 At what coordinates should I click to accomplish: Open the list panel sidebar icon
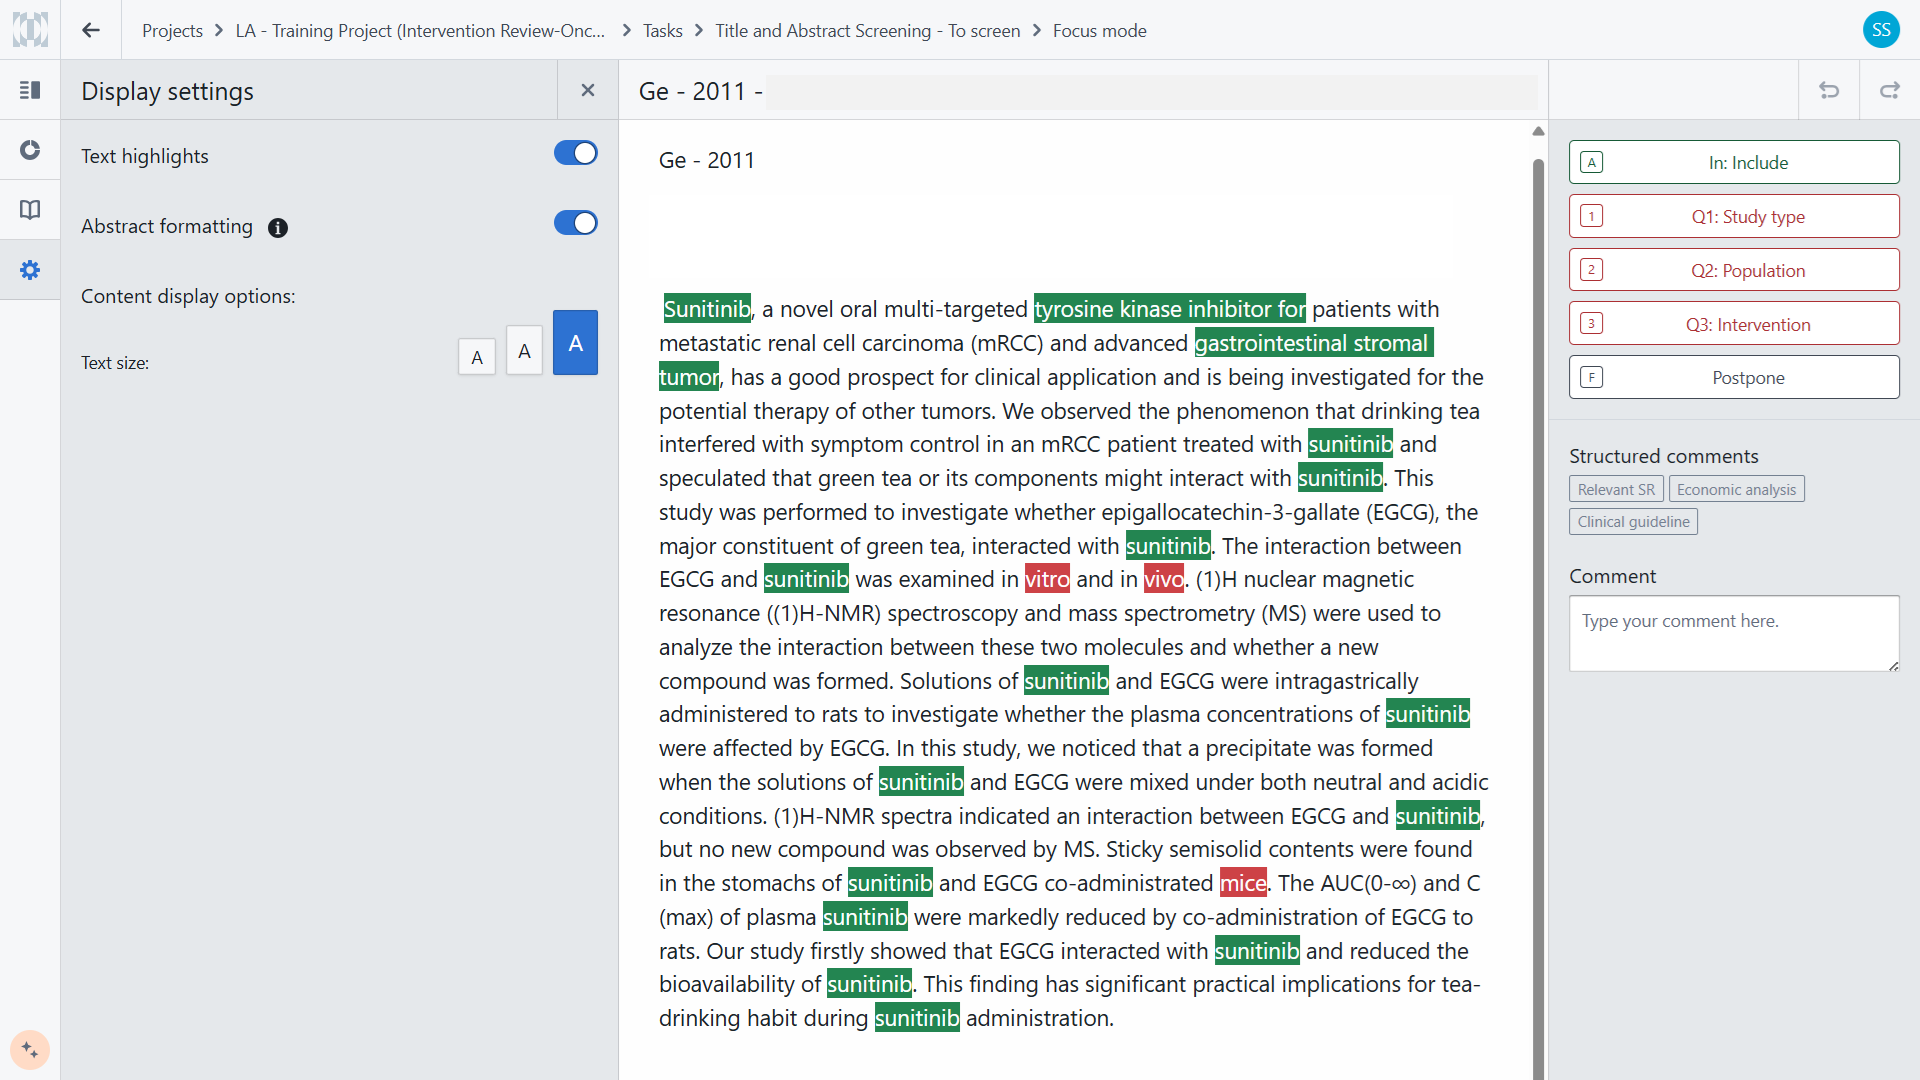[30, 90]
